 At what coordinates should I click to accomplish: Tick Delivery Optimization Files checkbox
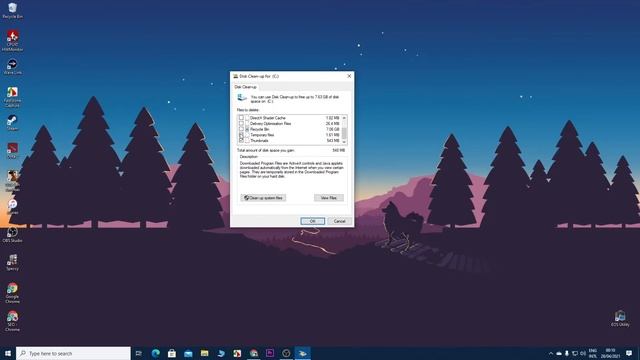[241, 123]
